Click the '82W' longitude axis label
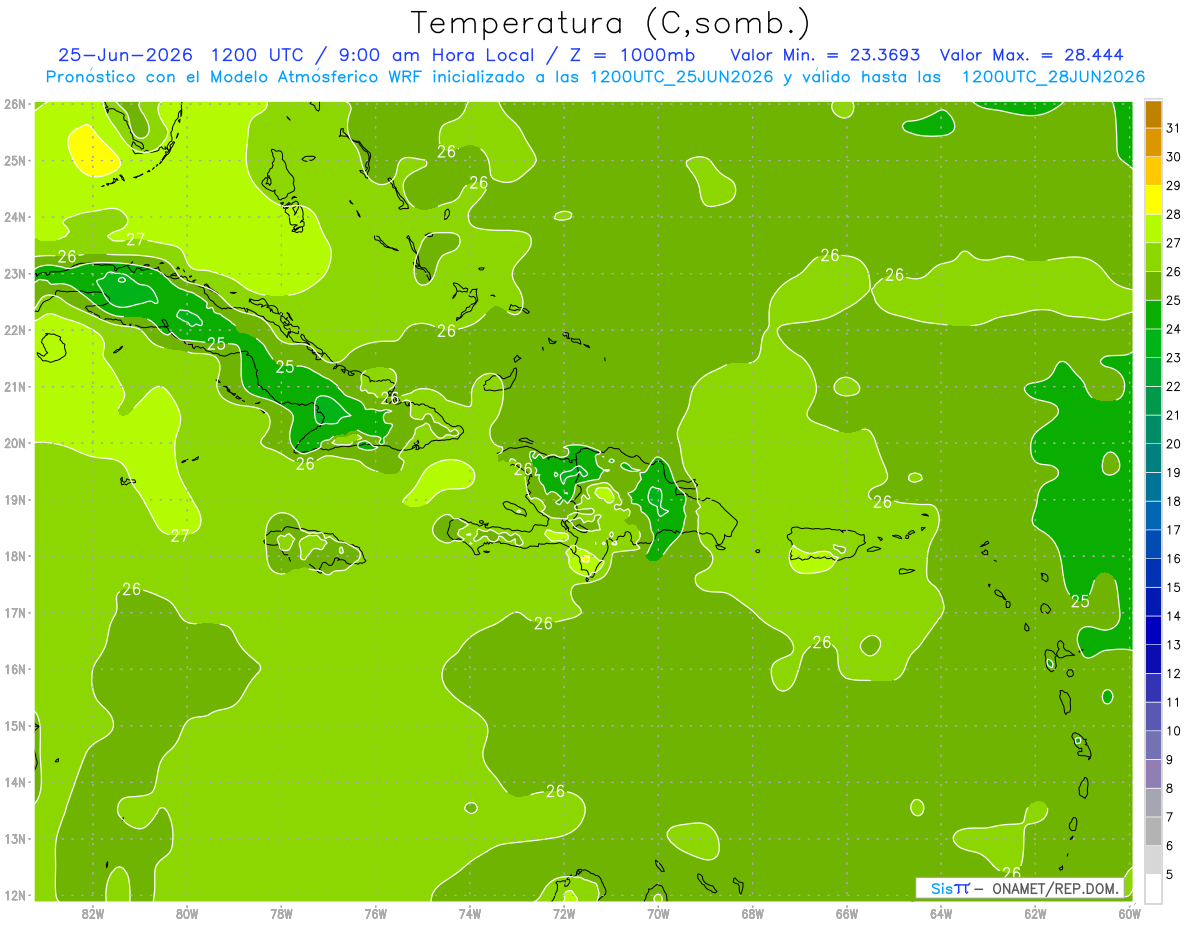This screenshot has height=927, width=1200. [x=93, y=912]
